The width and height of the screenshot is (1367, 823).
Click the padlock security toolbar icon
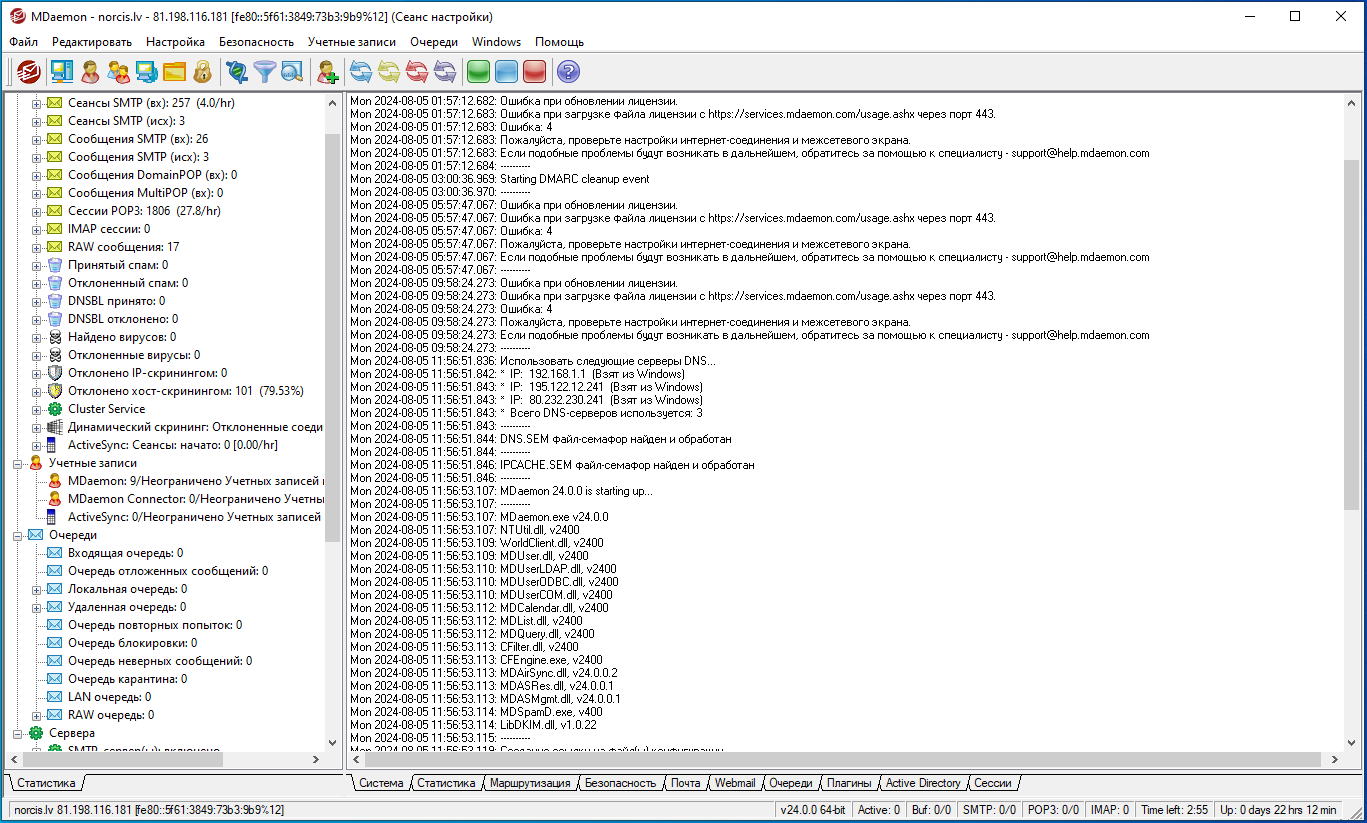point(202,72)
